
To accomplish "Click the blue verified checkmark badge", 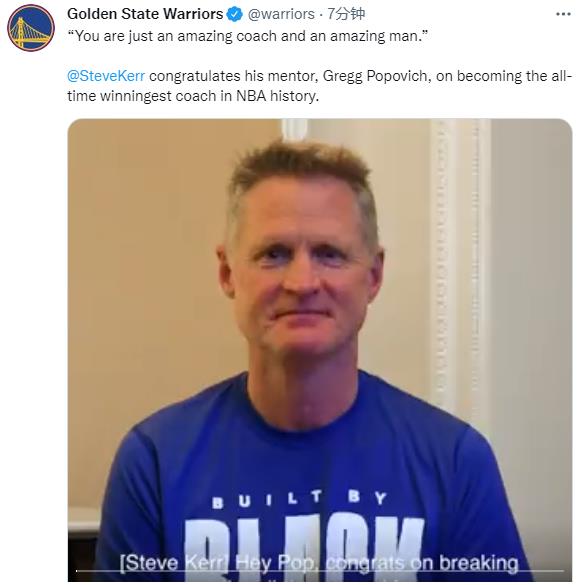I will [x=235, y=14].
